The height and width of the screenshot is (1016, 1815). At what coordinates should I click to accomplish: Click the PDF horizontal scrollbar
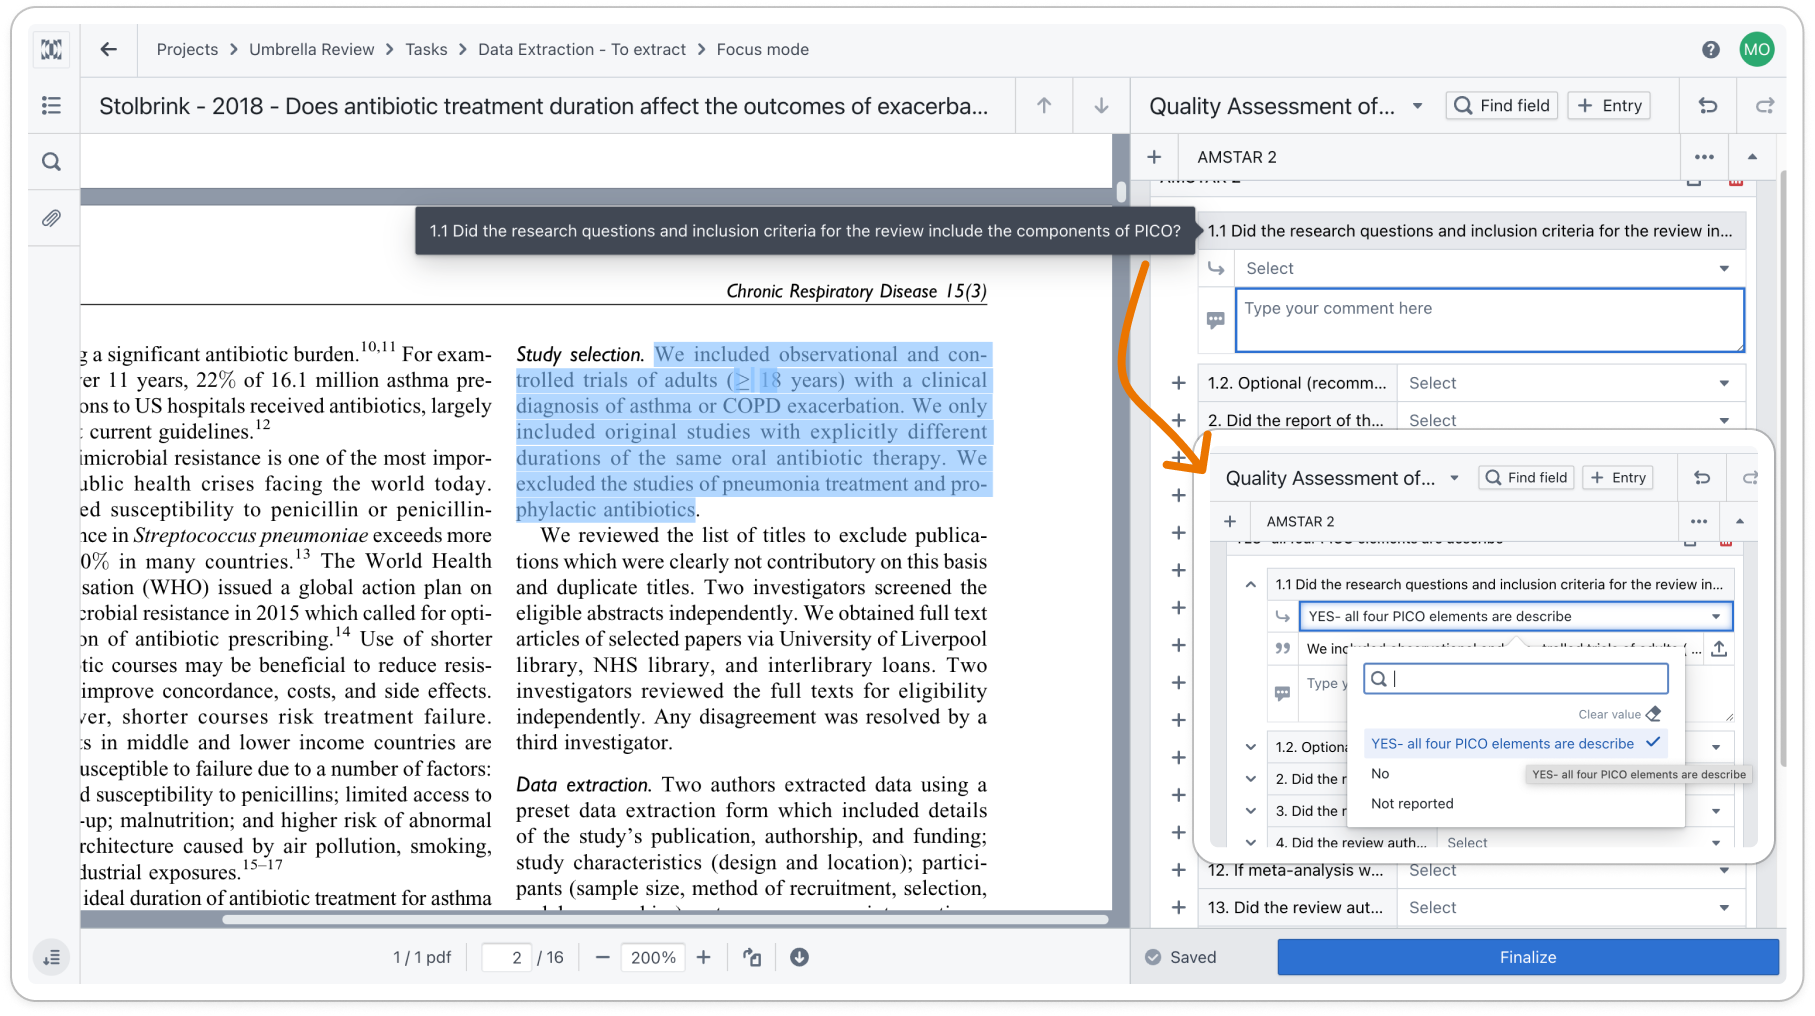[665, 919]
